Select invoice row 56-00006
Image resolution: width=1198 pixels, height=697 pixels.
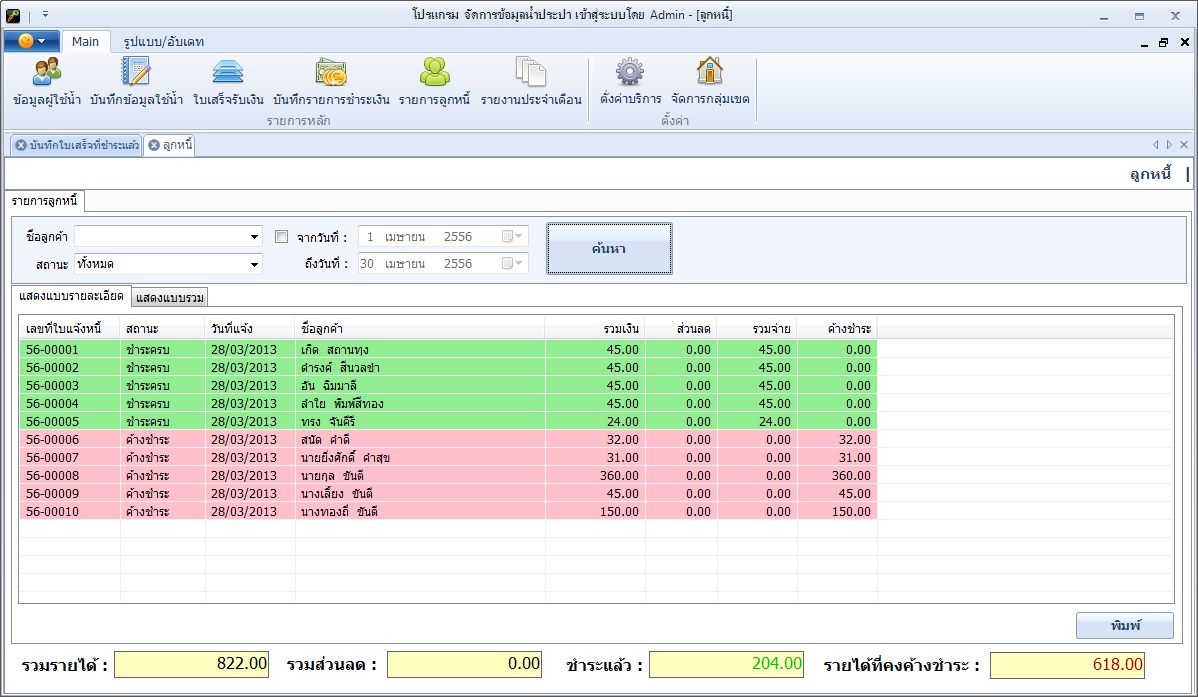point(448,439)
